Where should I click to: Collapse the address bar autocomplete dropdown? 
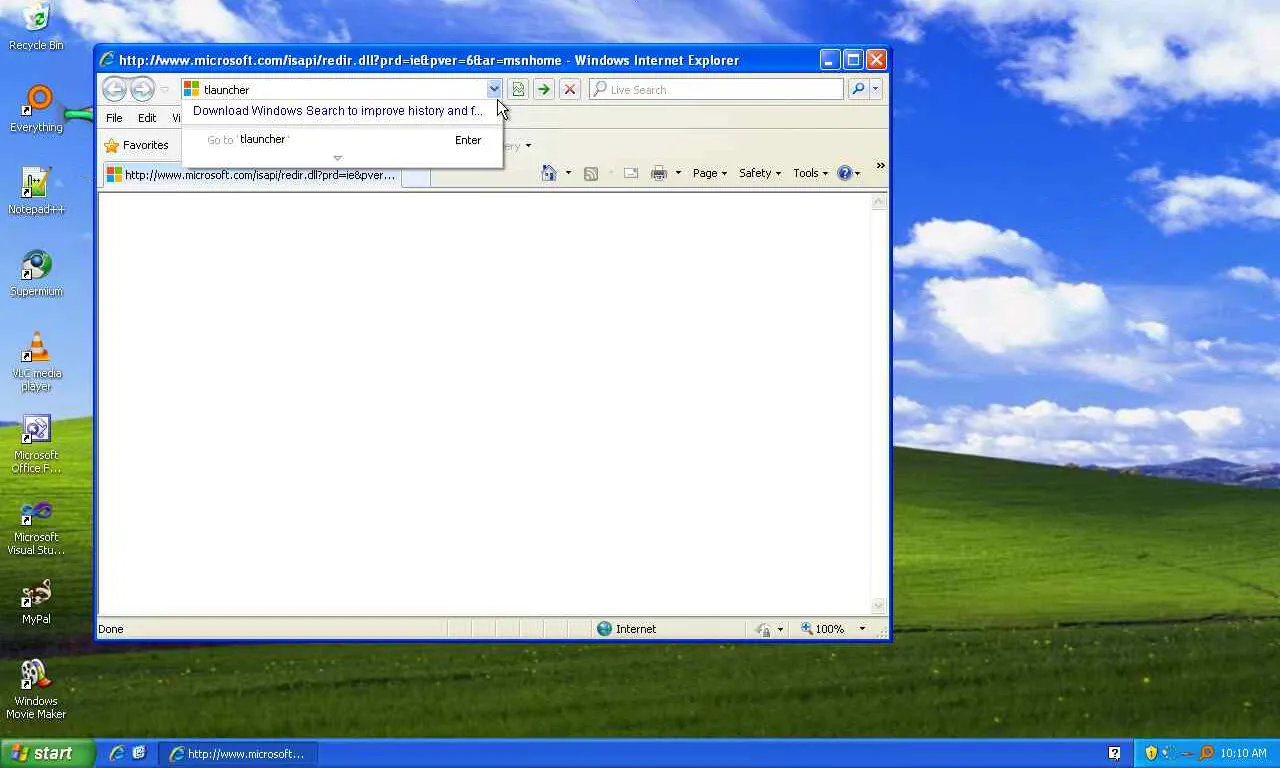(494, 89)
